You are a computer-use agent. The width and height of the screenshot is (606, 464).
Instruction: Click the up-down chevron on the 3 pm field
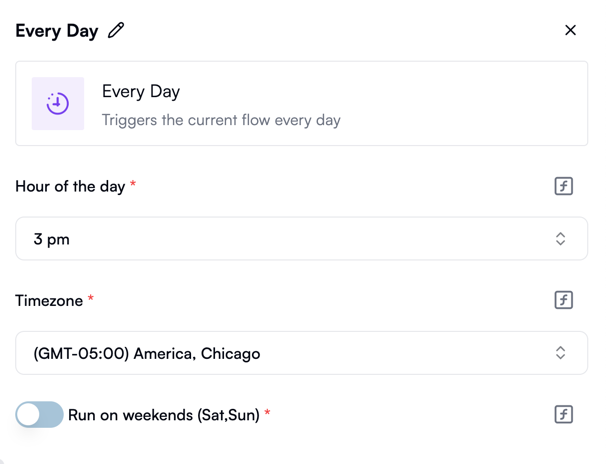click(x=560, y=239)
